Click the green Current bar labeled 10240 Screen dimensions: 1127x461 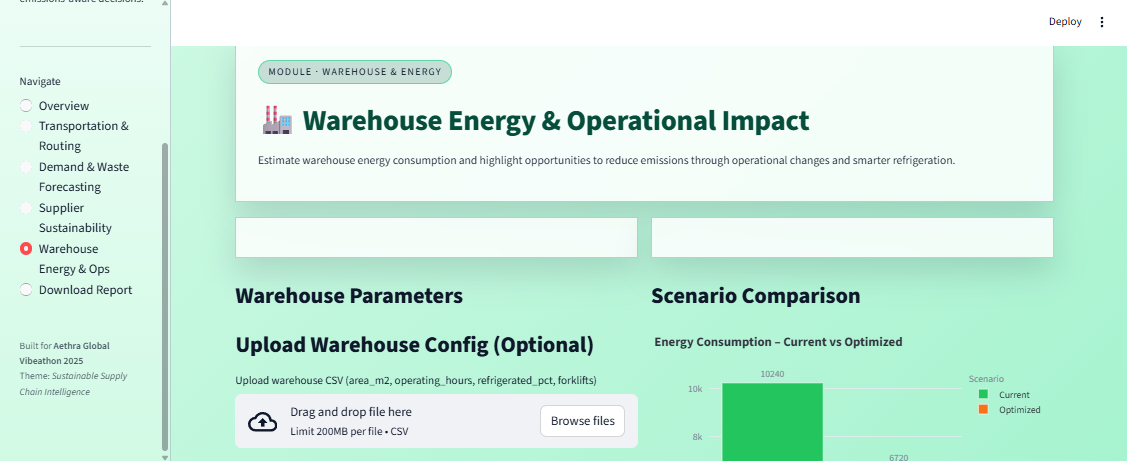(x=772, y=421)
